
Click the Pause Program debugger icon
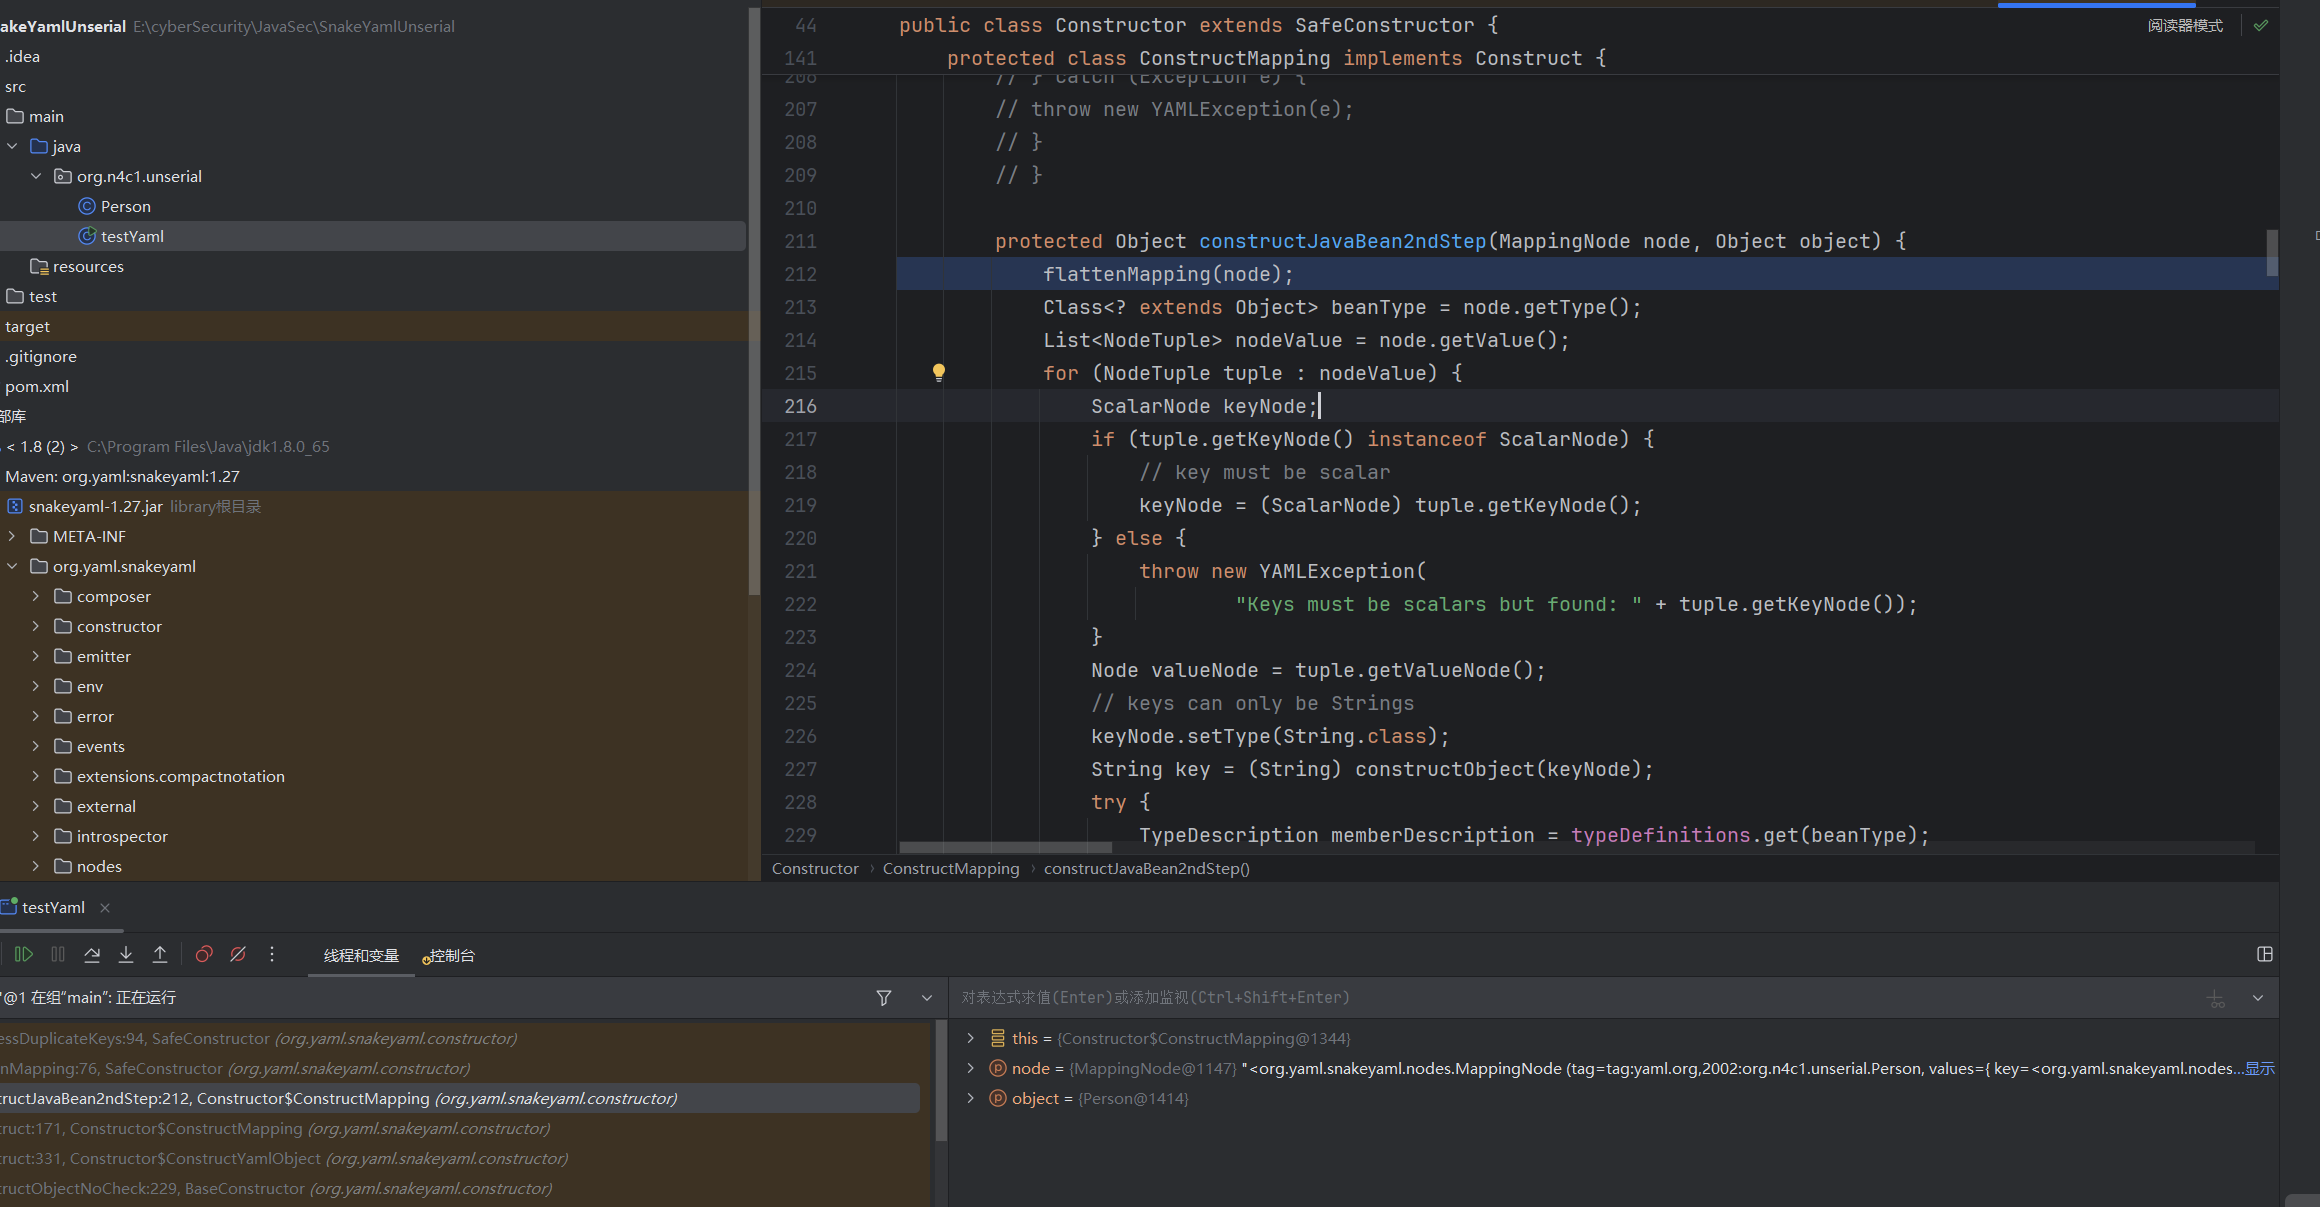[x=58, y=955]
